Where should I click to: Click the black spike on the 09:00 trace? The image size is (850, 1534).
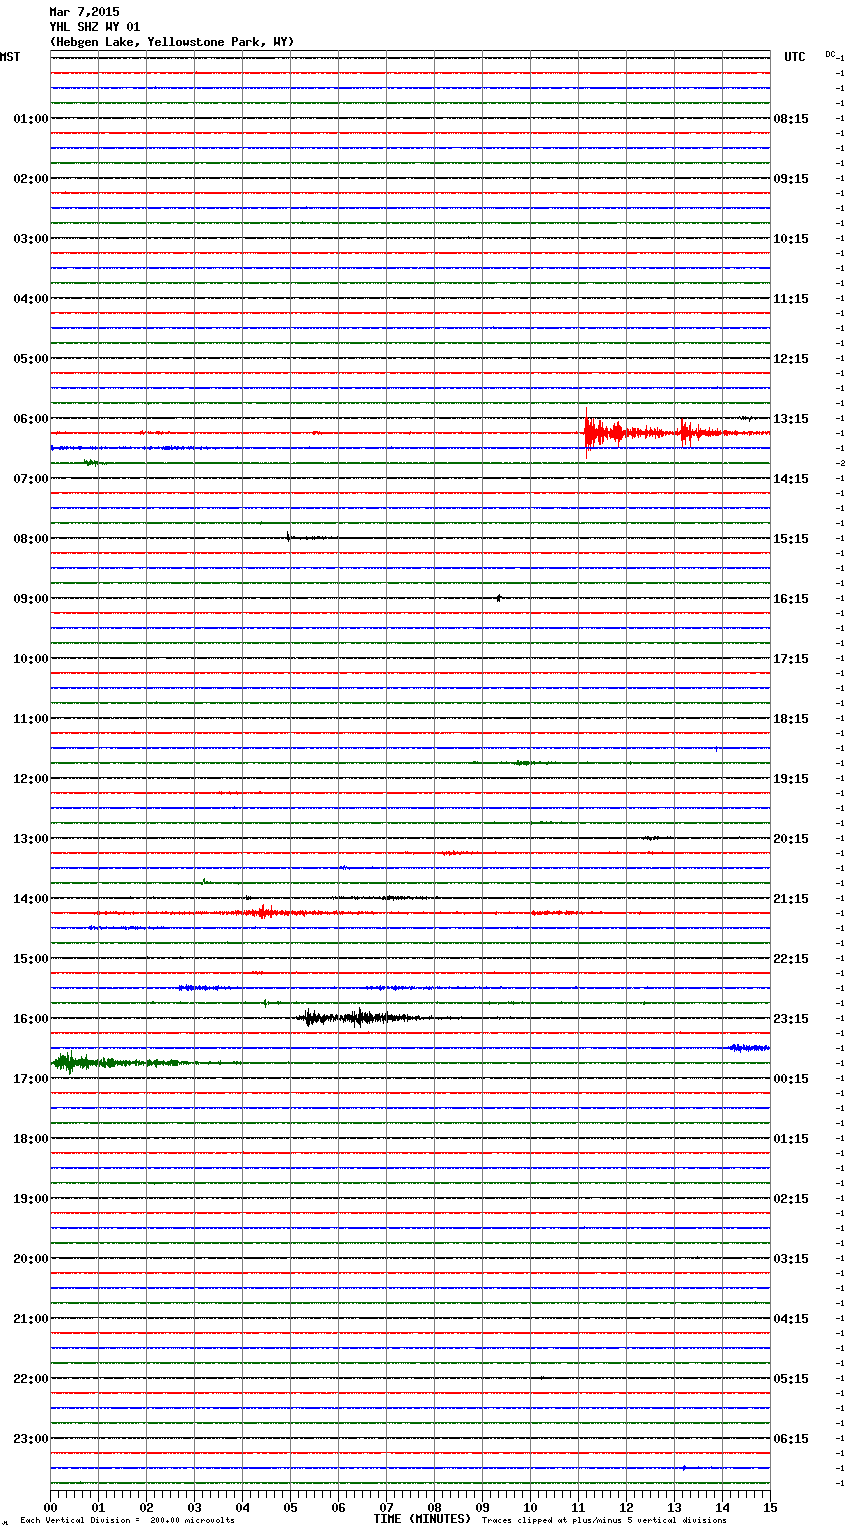tap(498, 598)
